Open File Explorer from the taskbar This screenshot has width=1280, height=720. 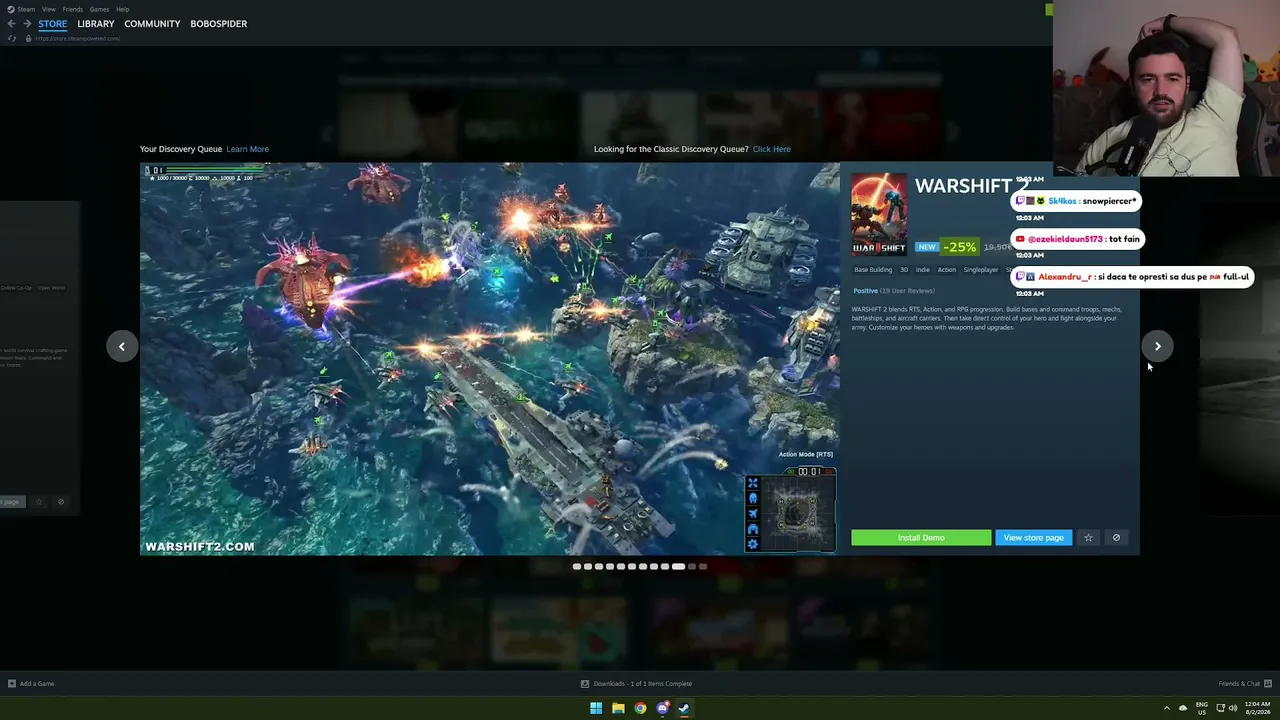coord(618,708)
